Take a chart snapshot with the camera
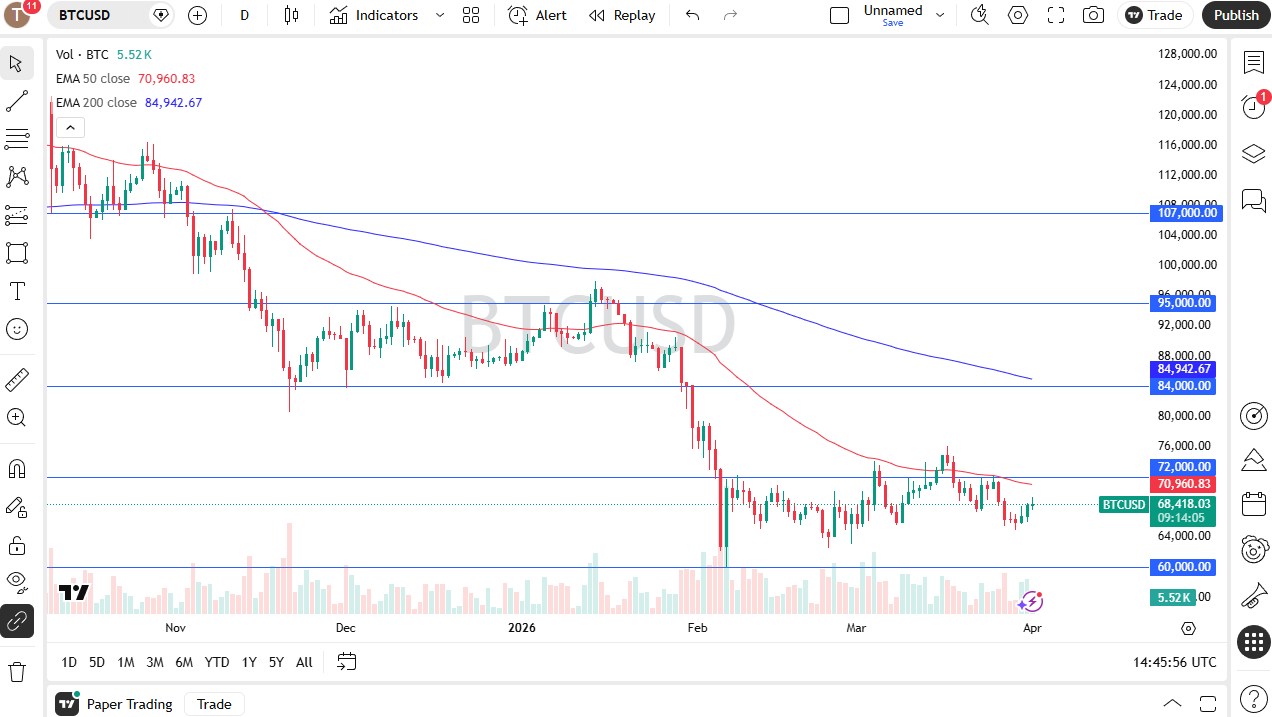 tap(1092, 15)
